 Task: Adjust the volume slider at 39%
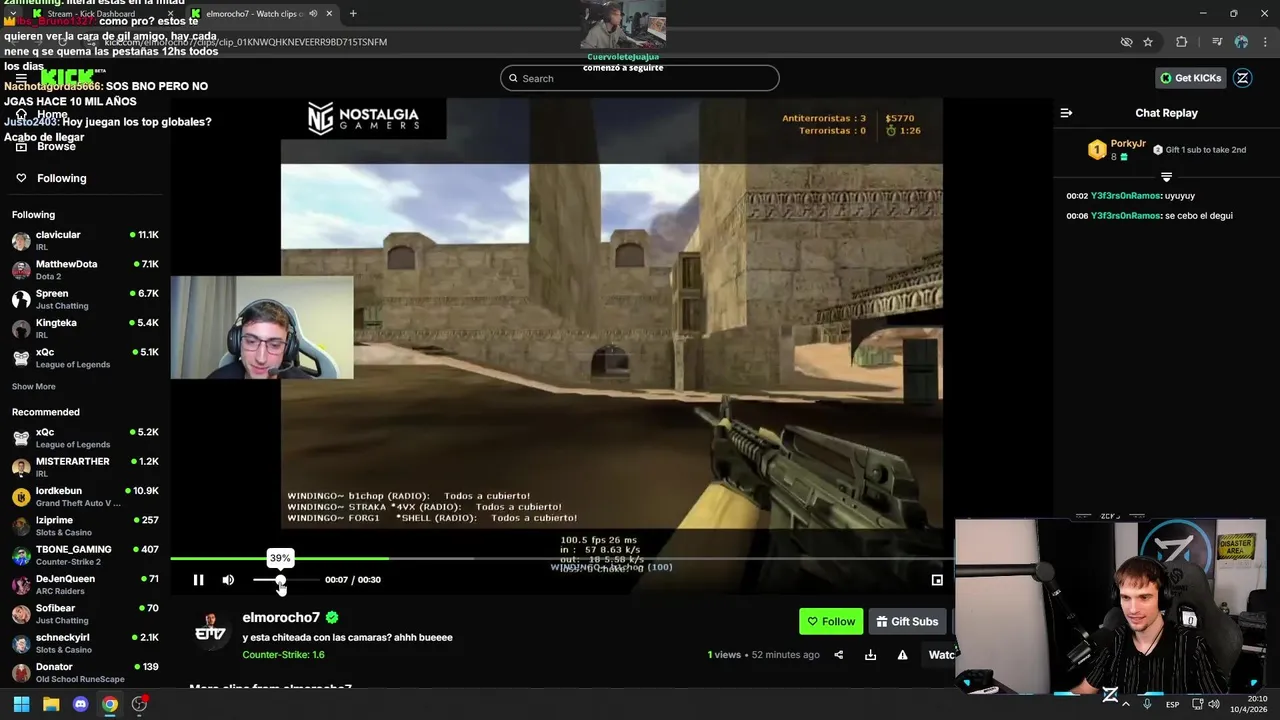[x=281, y=580]
